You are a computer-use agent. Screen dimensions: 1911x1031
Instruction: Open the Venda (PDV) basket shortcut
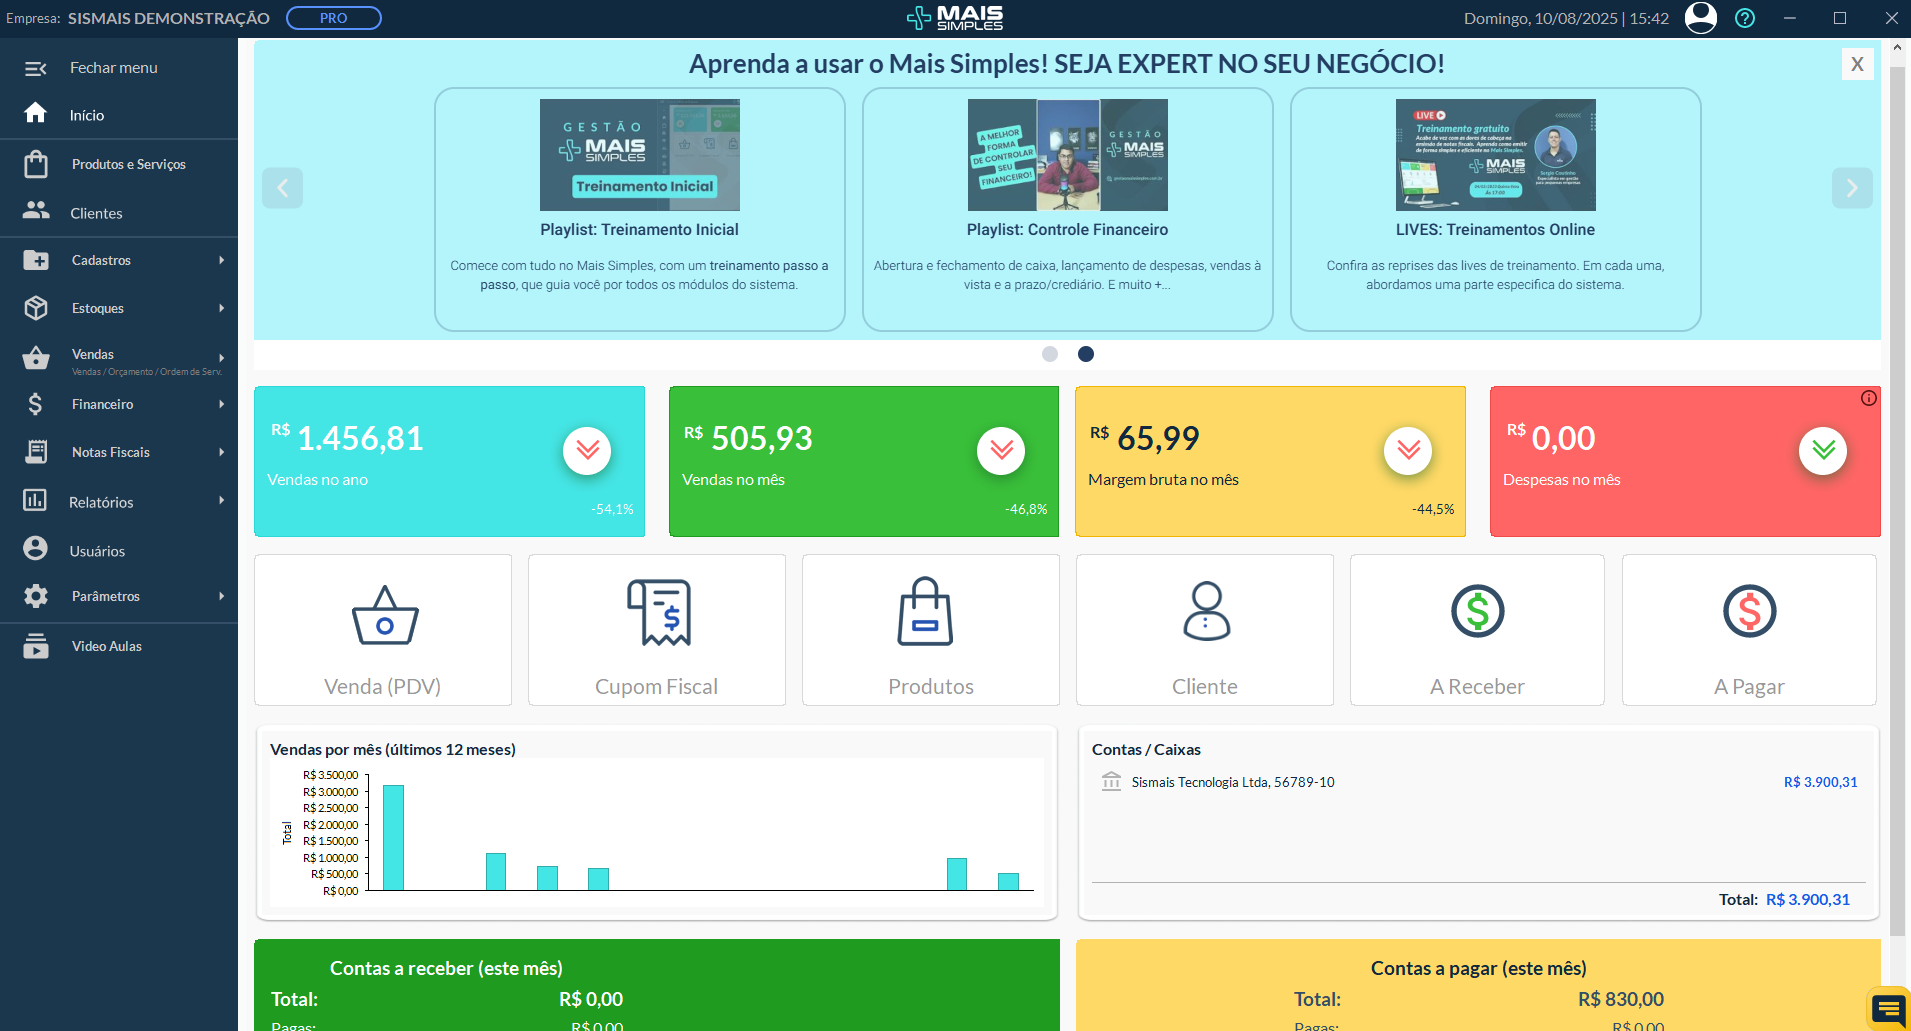point(384,616)
